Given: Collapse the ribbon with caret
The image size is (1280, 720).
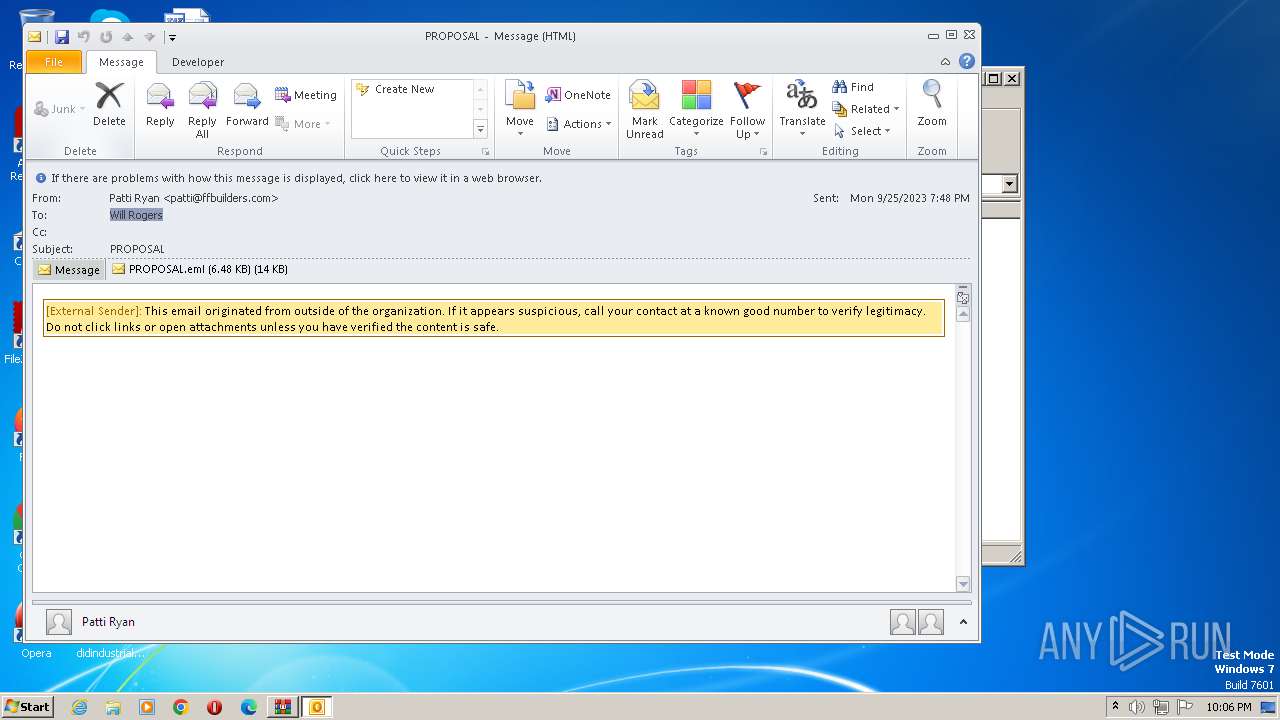Looking at the screenshot, I should click(x=945, y=62).
